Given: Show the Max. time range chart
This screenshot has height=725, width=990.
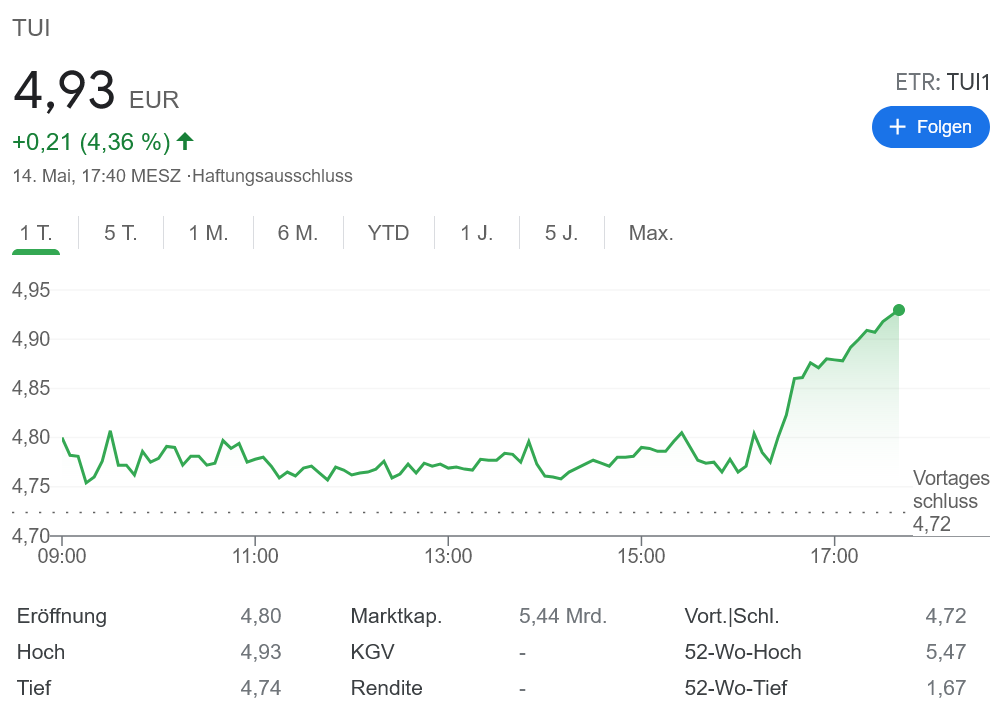Looking at the screenshot, I should (x=651, y=233).
